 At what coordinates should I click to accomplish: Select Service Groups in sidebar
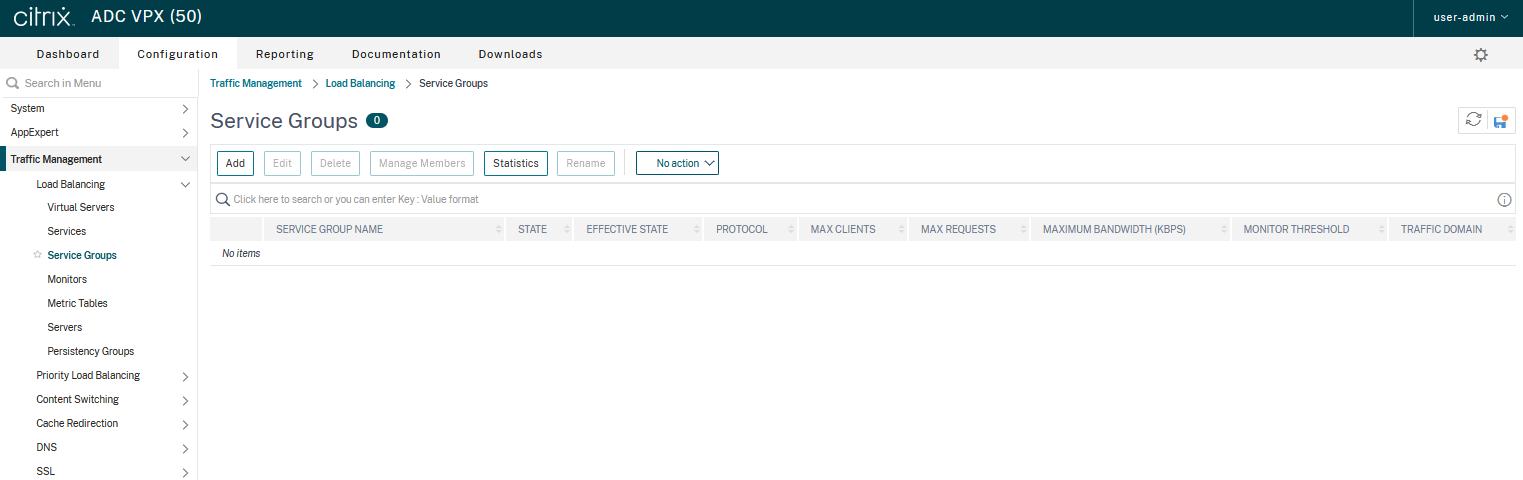coord(82,255)
